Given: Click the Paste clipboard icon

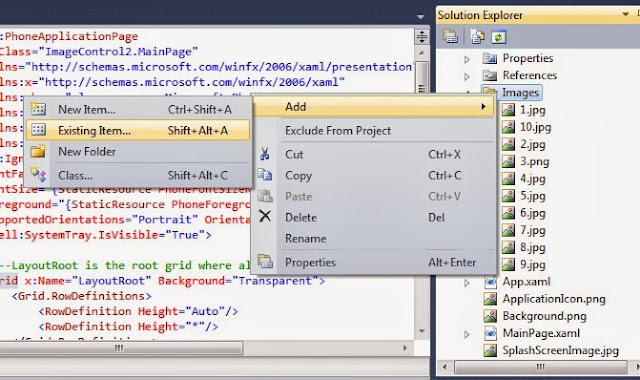Looking at the screenshot, I should click(265, 196).
